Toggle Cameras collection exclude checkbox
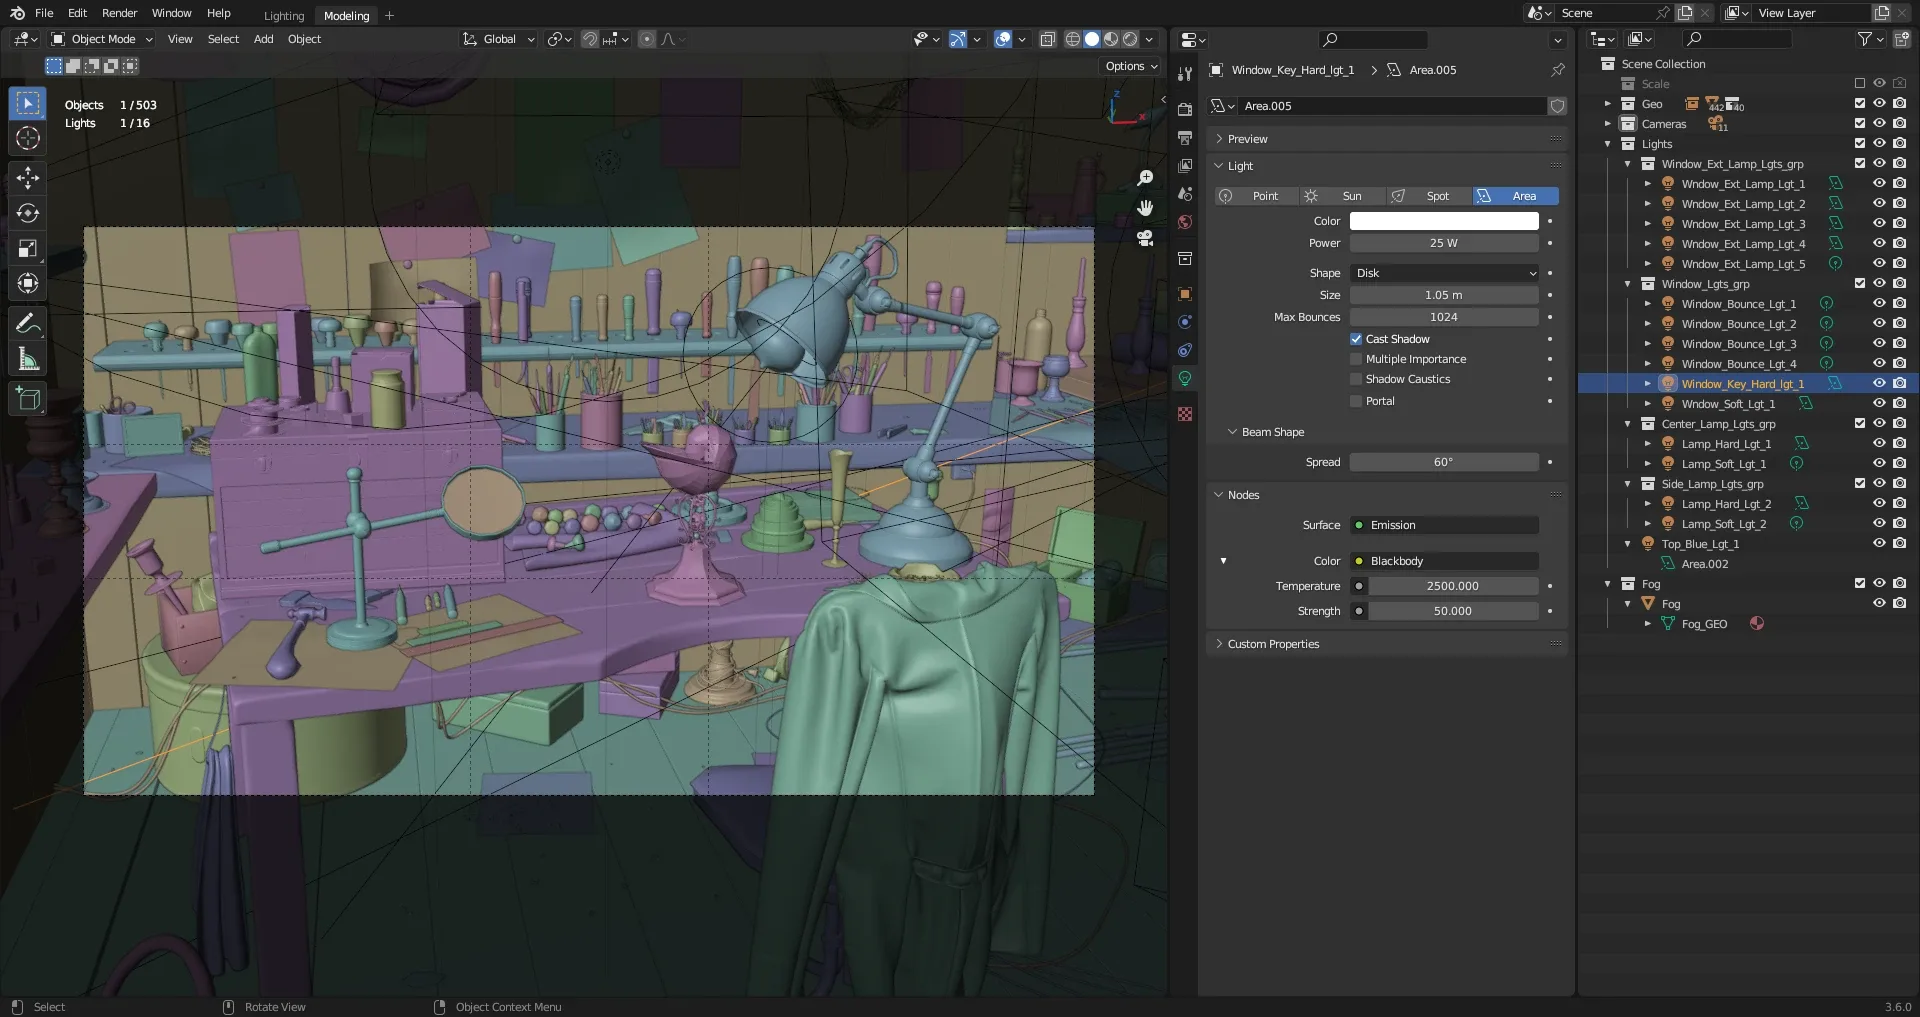Screen dimensions: 1920x1017 (x=1859, y=123)
